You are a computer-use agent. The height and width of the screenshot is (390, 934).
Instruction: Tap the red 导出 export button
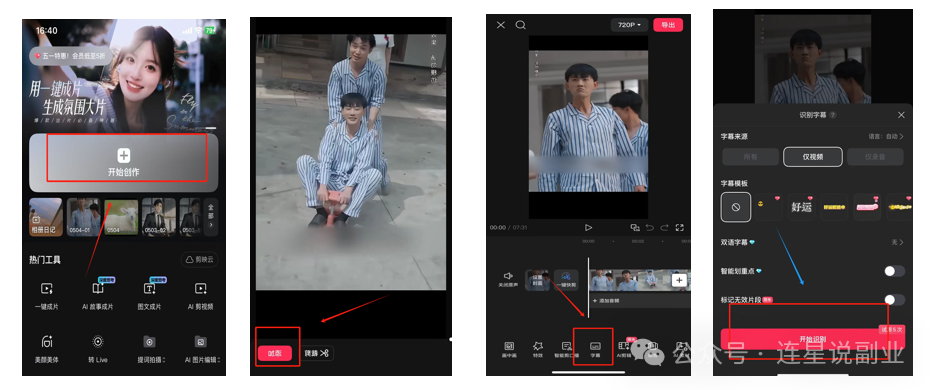pos(668,25)
